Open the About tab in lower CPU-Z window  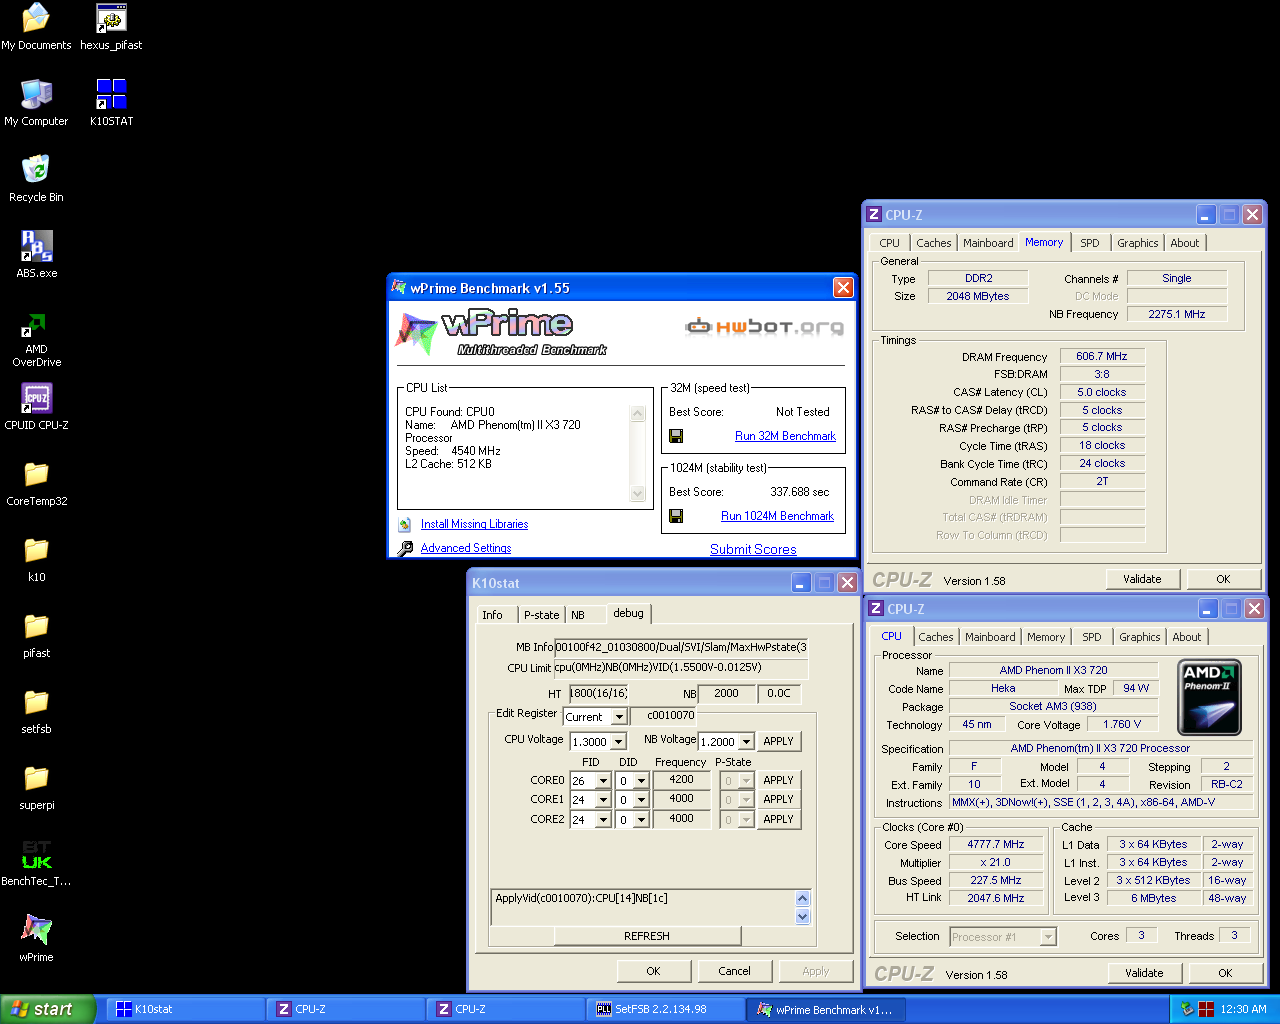[x=1187, y=637]
